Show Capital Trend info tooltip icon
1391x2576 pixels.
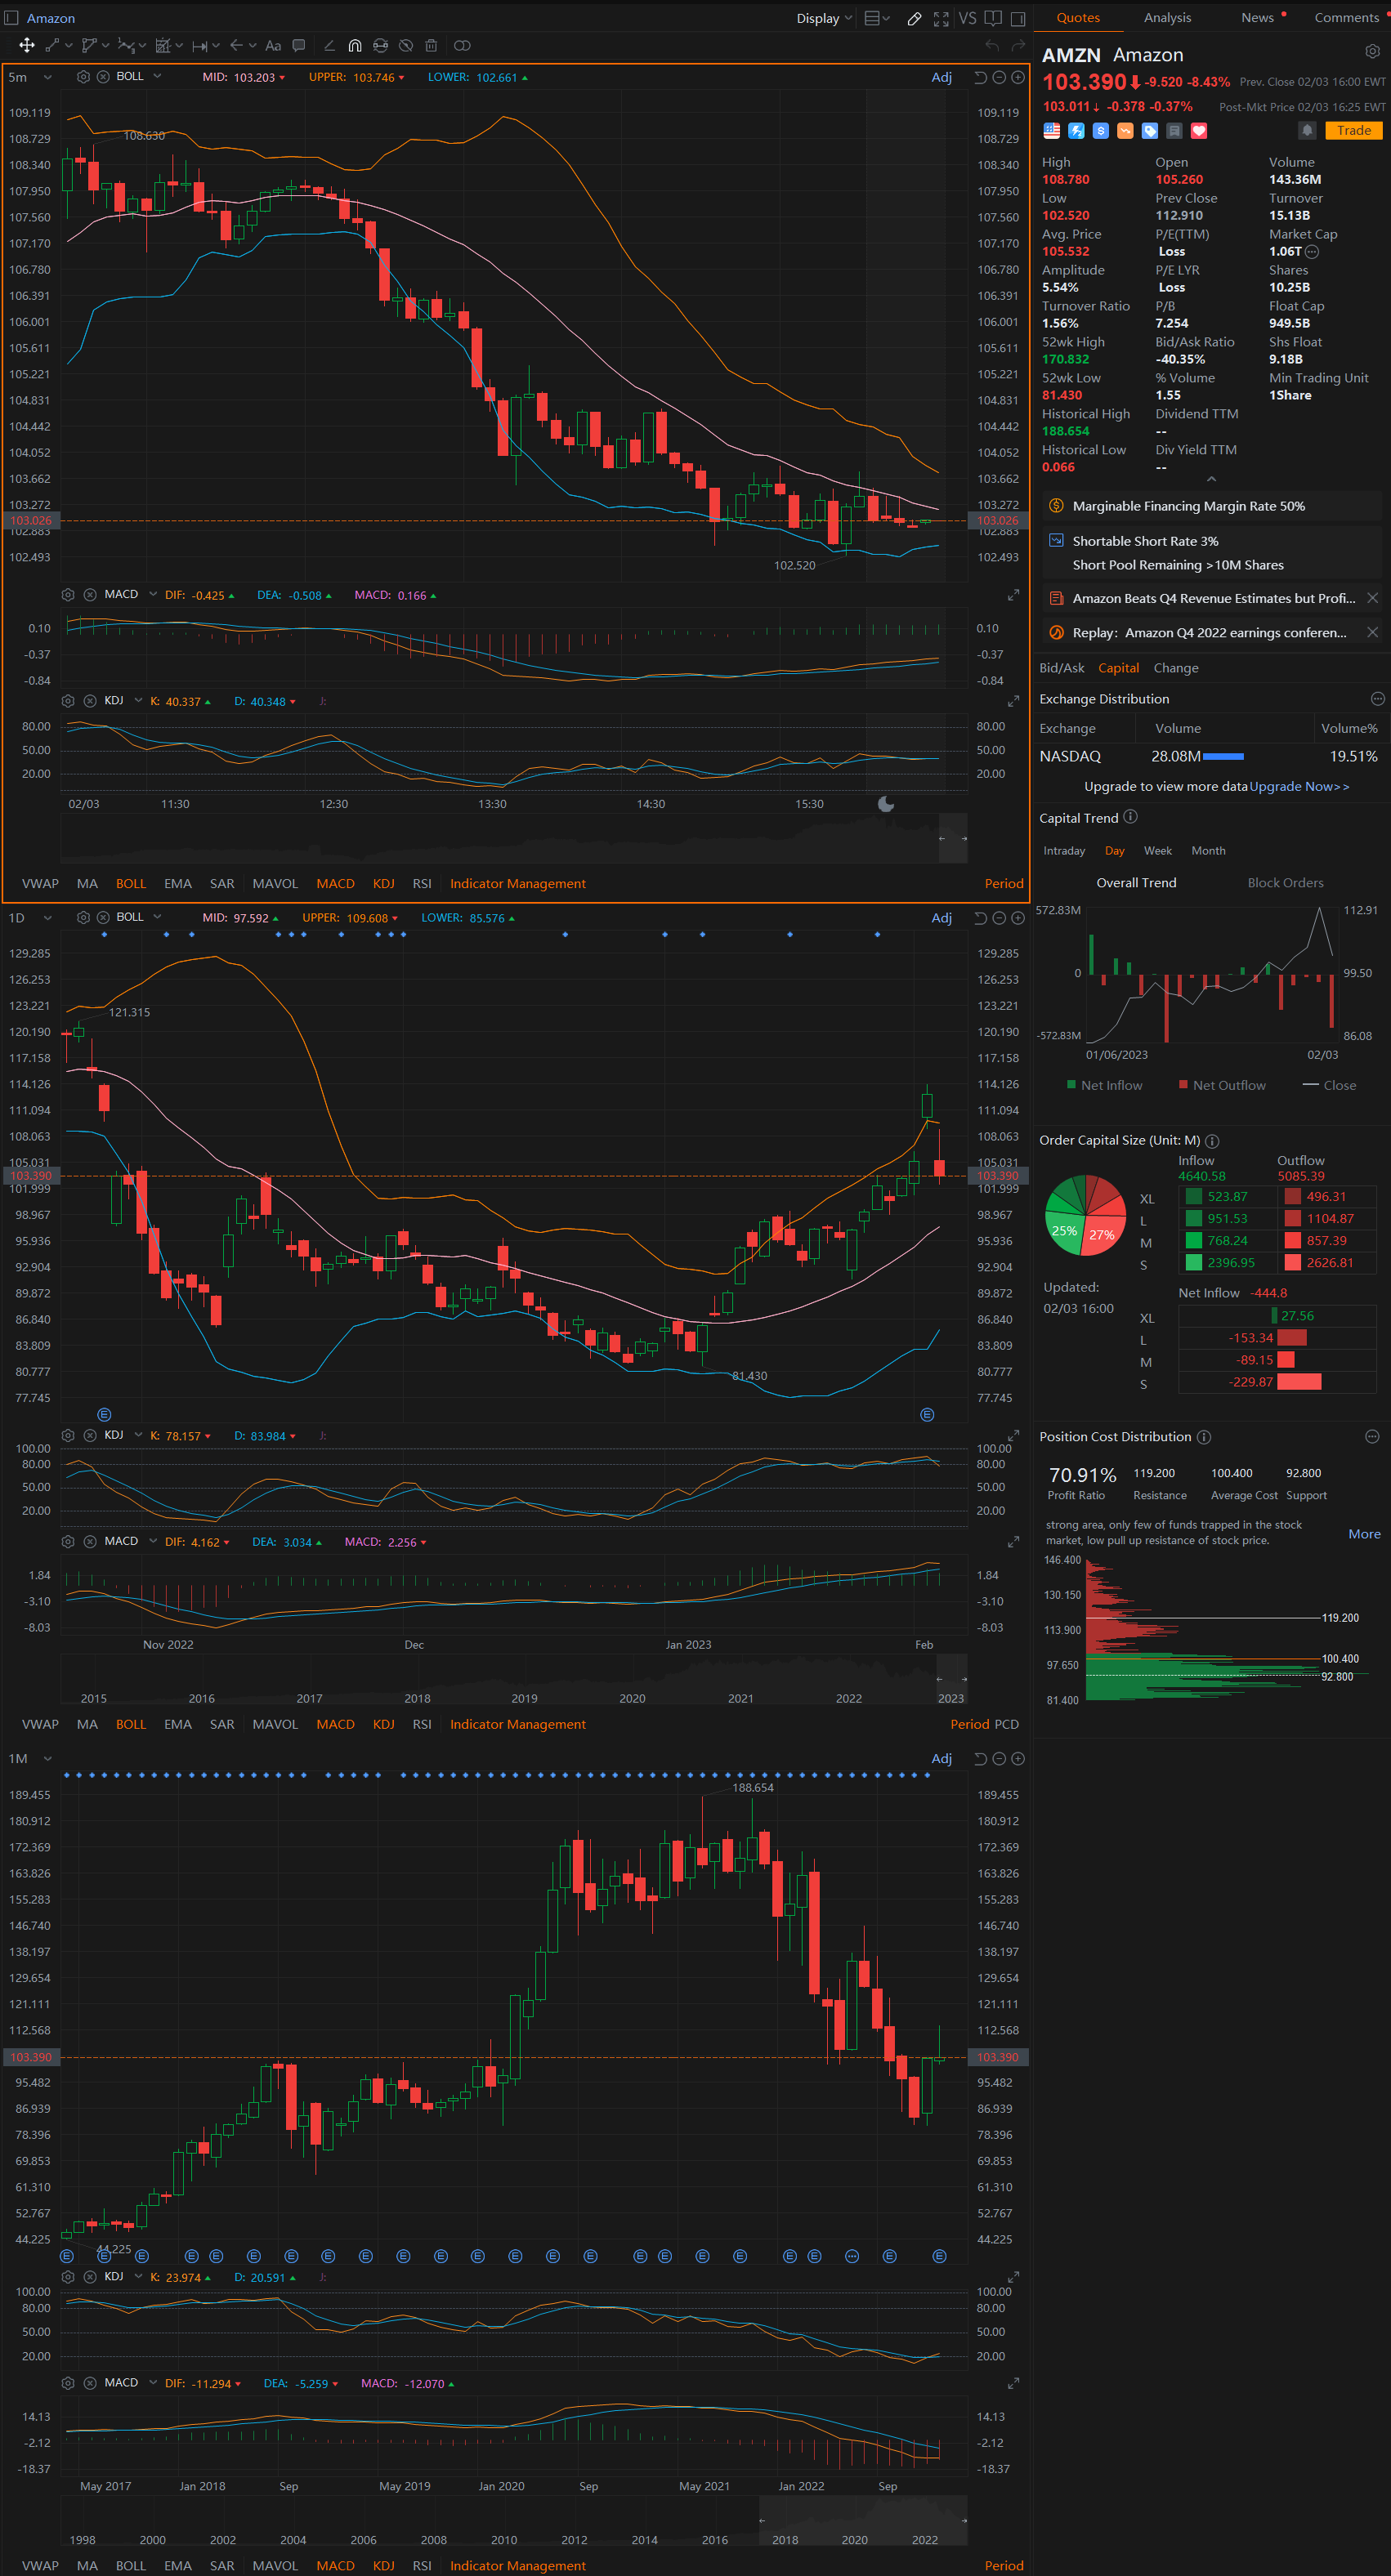(1130, 817)
